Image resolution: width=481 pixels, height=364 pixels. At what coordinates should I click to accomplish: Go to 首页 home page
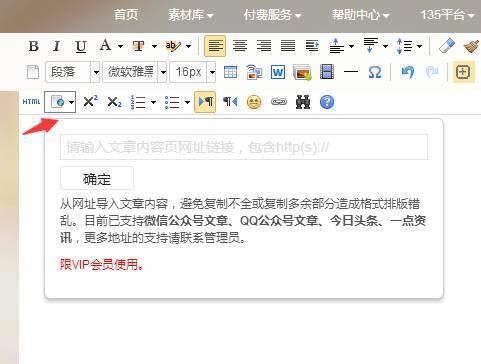(126, 15)
